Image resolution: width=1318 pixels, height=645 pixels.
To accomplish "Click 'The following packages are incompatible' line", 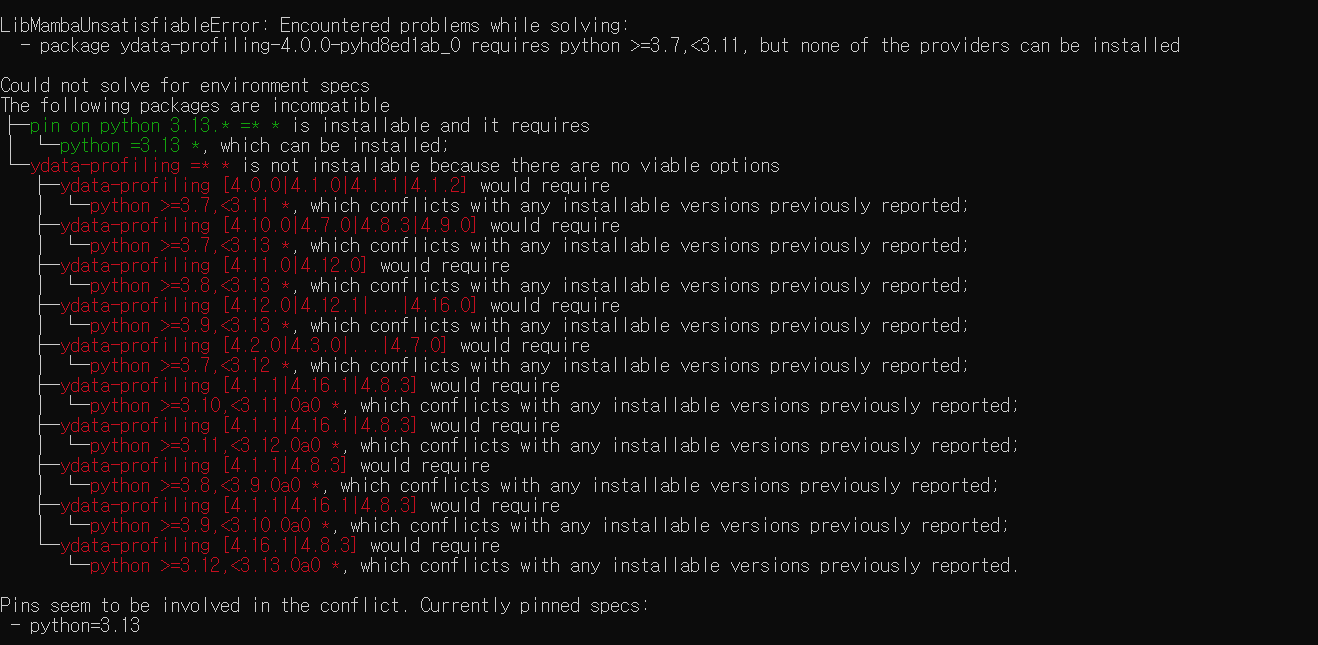I will [195, 105].
